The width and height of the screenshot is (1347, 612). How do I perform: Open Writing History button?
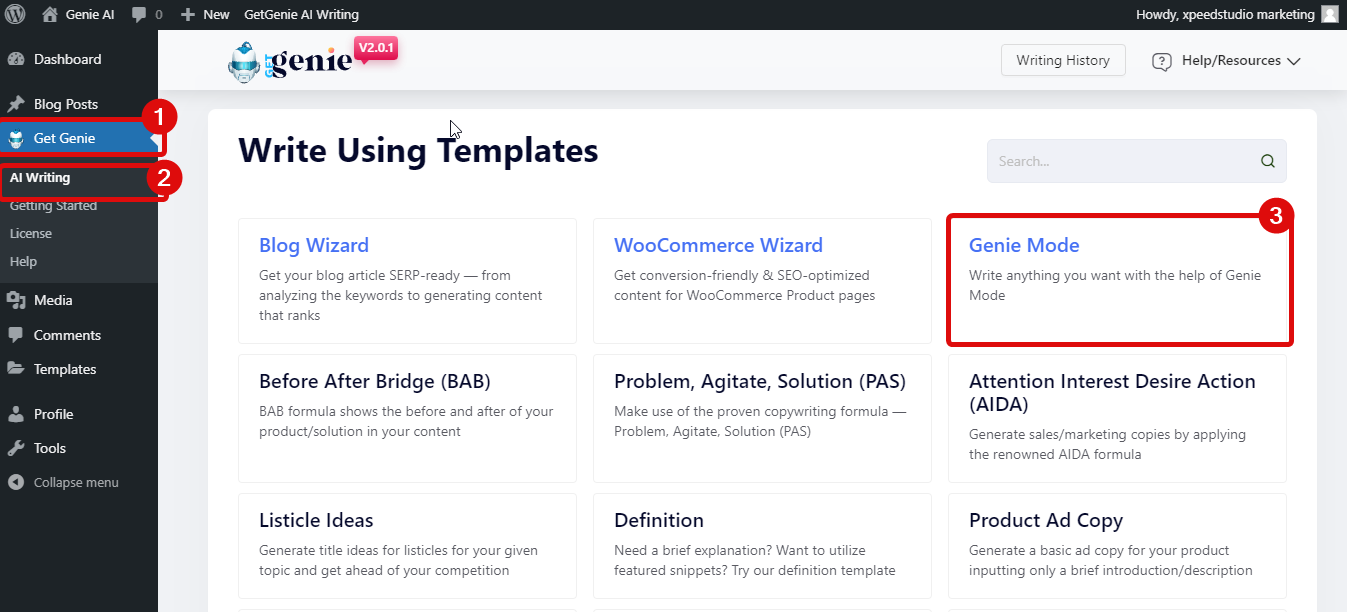pos(1063,60)
